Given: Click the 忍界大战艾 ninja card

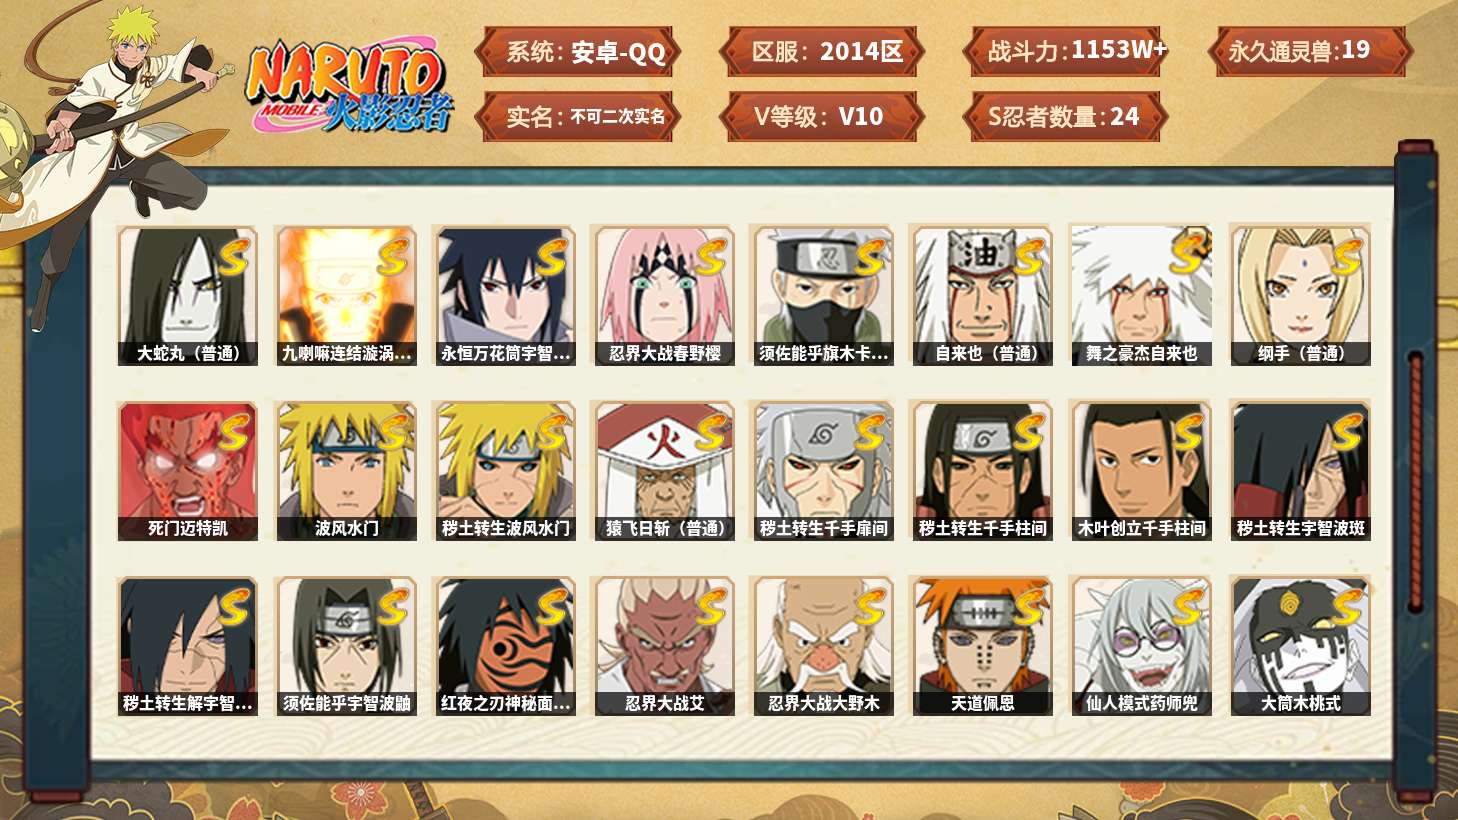Looking at the screenshot, I should coord(665,646).
